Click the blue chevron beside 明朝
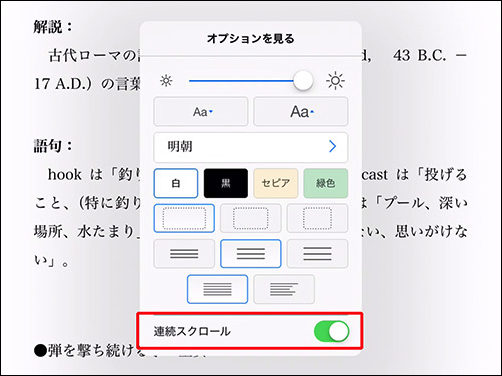Viewport: 502px width, 376px height. tap(332, 146)
